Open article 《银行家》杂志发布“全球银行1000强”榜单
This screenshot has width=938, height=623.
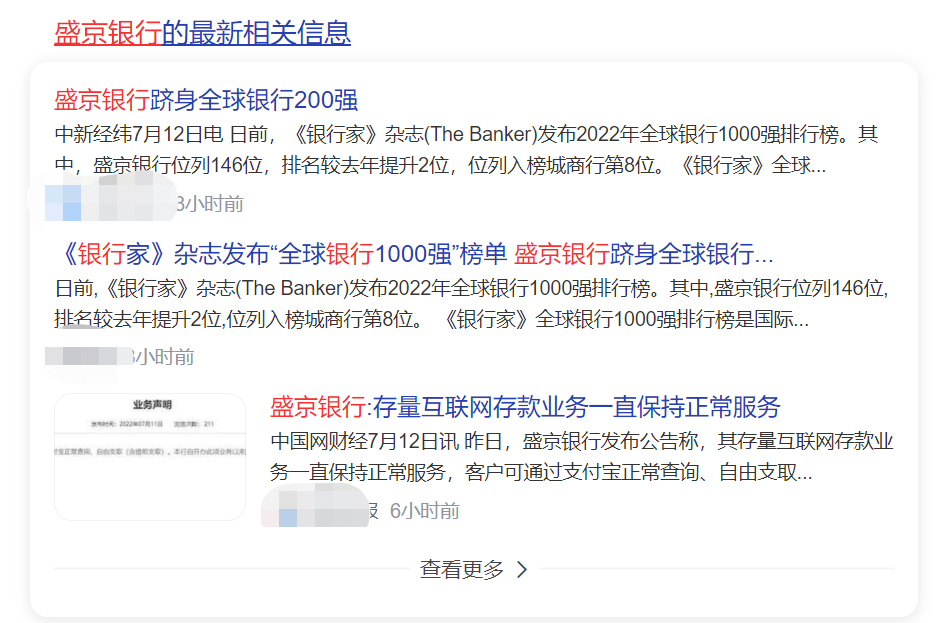[414, 254]
